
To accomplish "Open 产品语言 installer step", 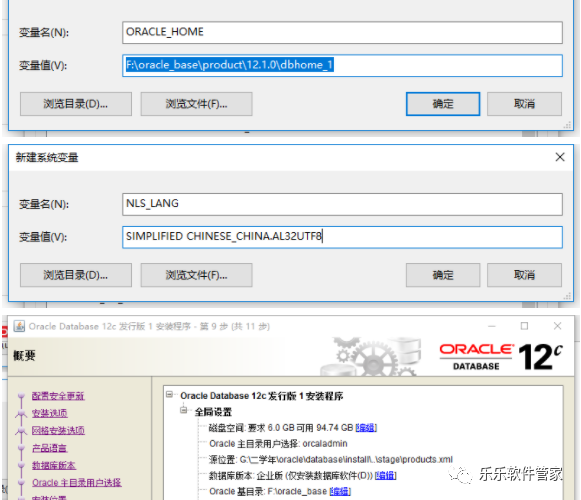I will point(50,448).
